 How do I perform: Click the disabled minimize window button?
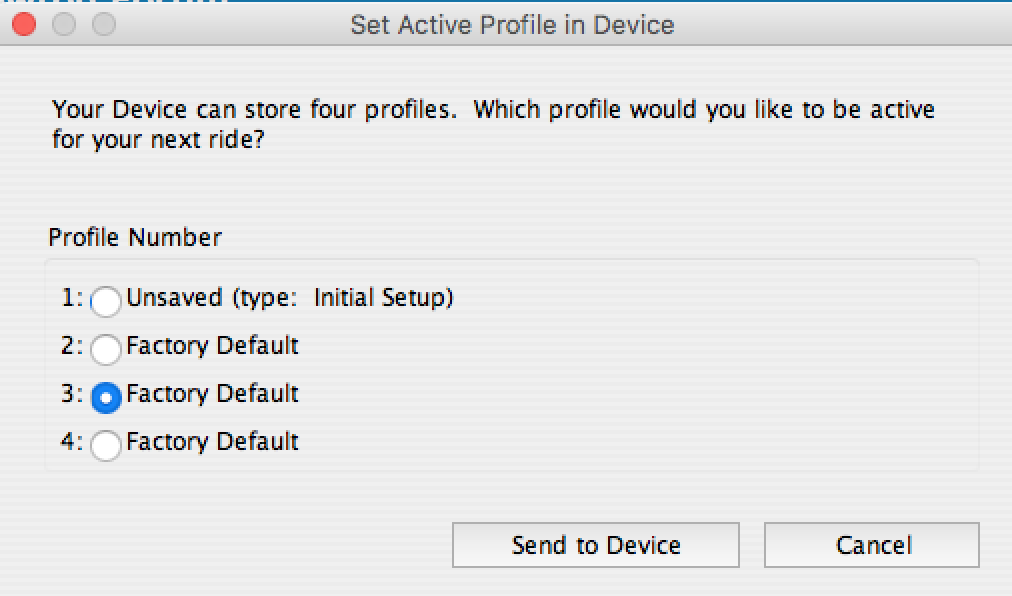pyautogui.click(x=64, y=25)
